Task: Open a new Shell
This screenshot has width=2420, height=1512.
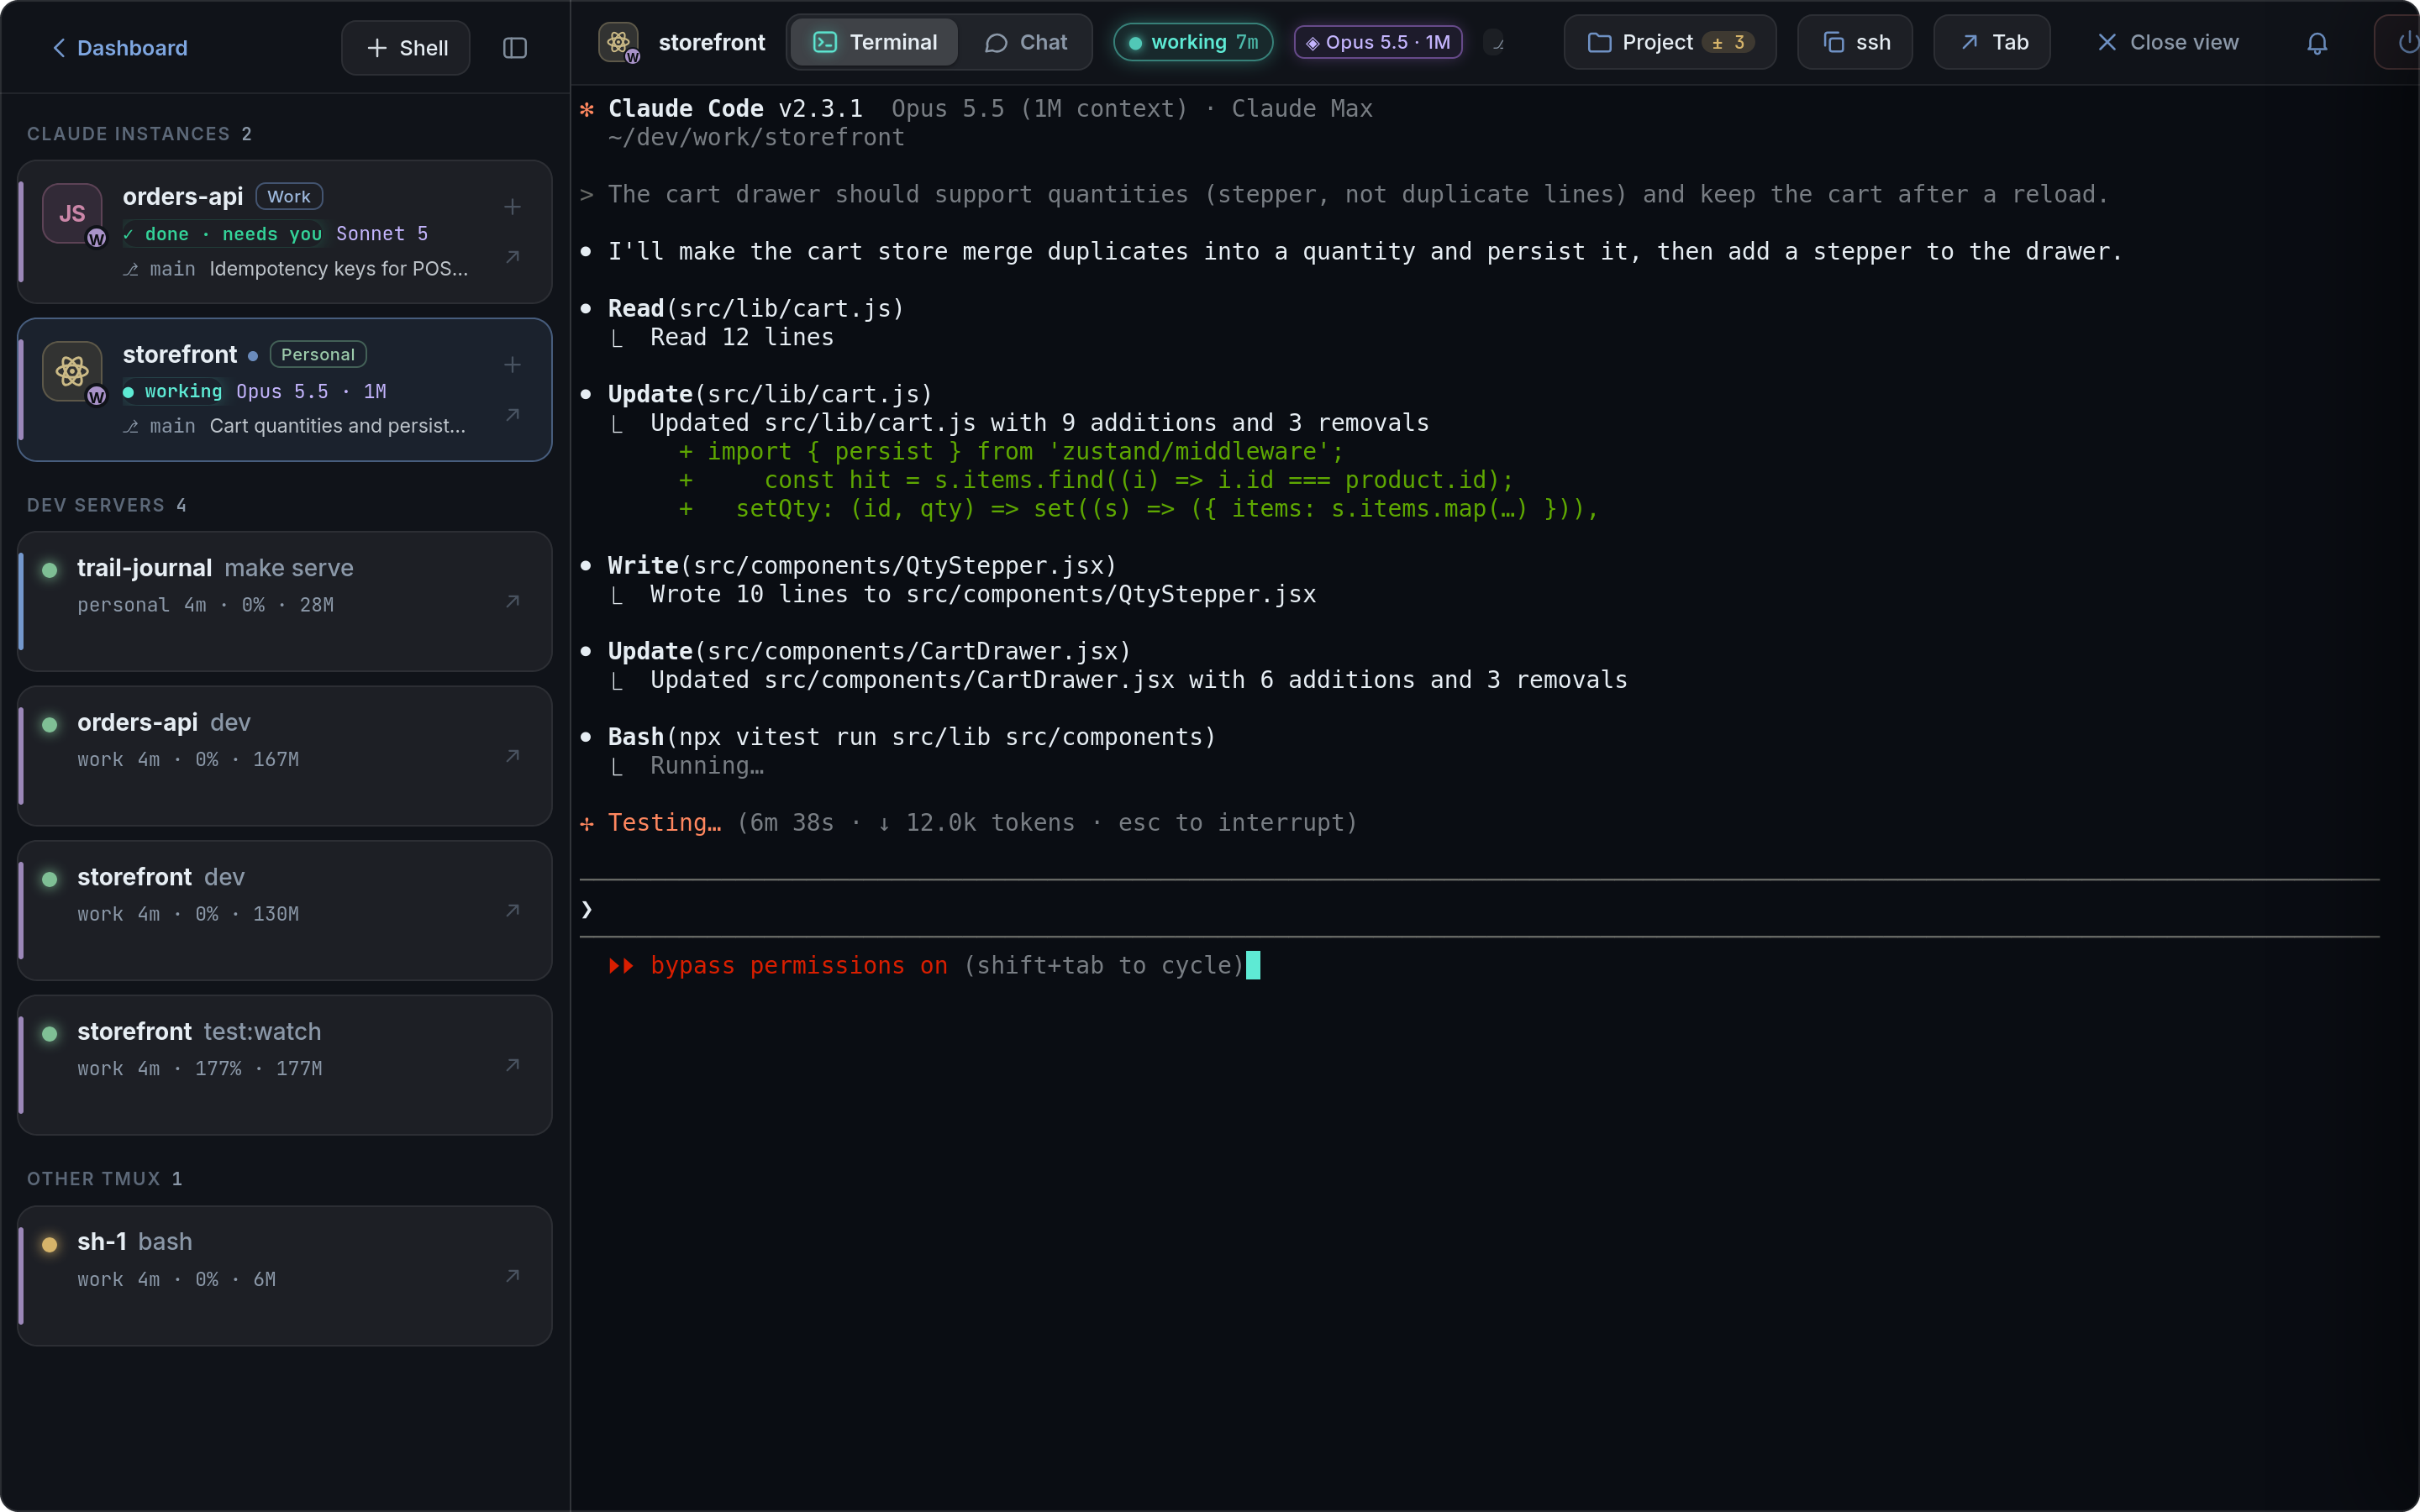Action: click(406, 48)
